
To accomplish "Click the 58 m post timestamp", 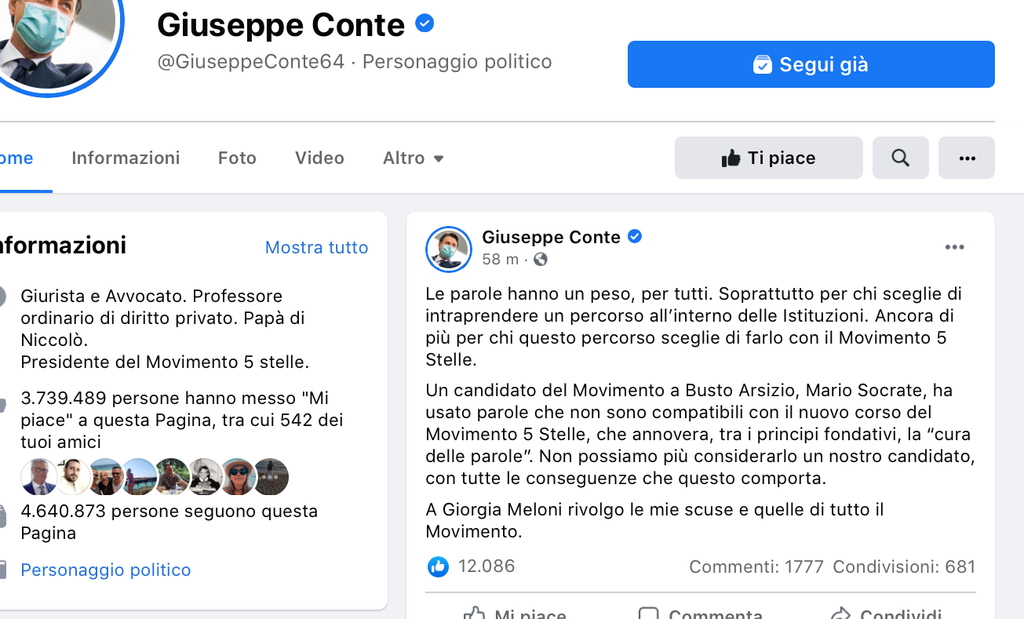I will 500,260.
